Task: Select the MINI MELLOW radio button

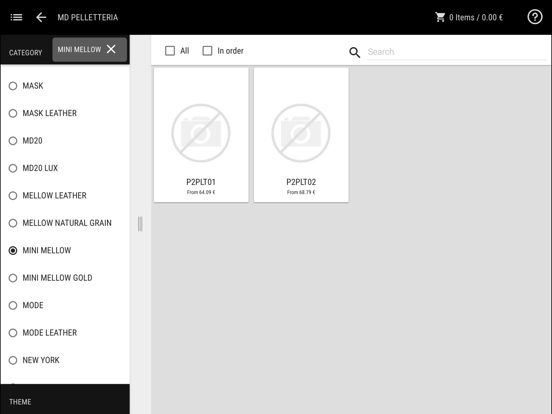Action: tap(13, 251)
